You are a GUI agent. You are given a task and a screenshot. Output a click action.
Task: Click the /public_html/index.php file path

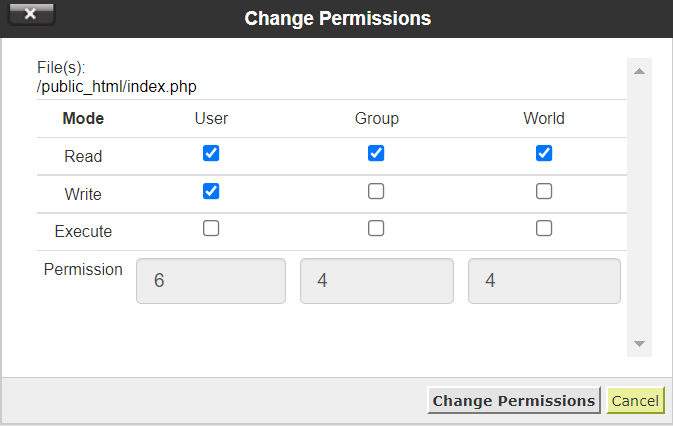click(x=117, y=86)
